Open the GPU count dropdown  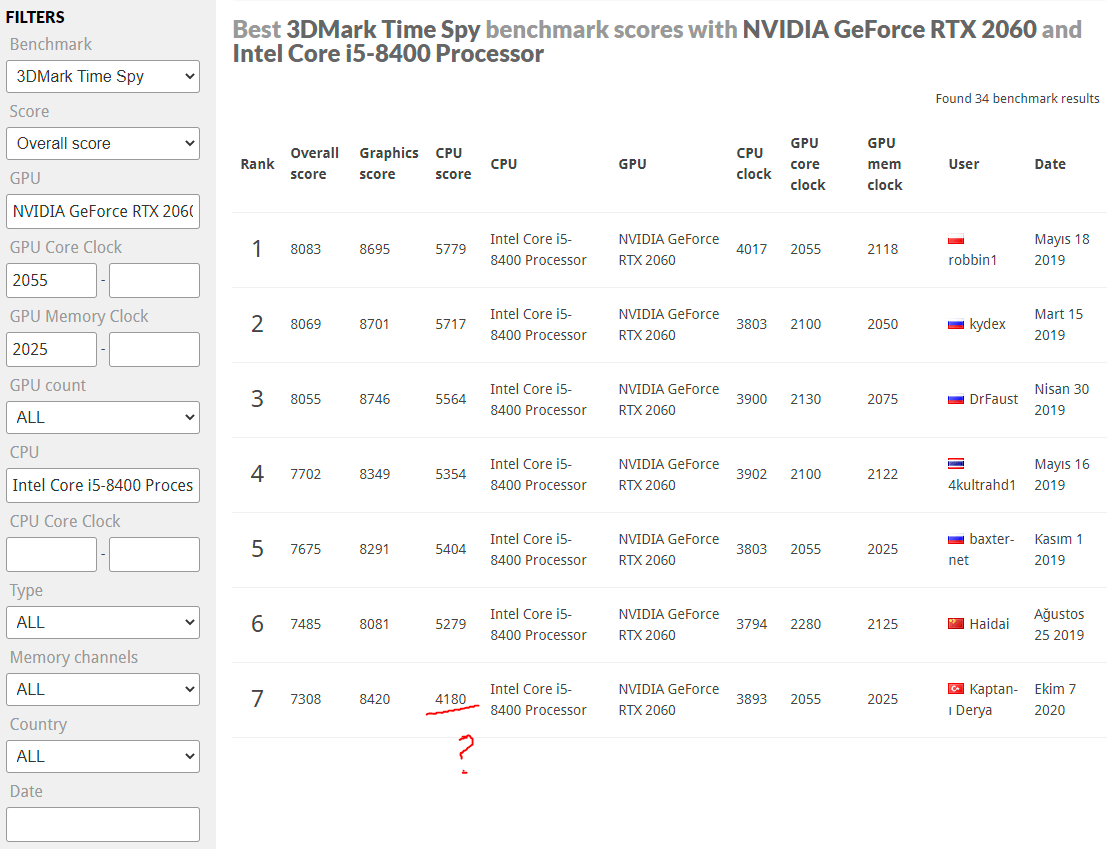pos(103,417)
